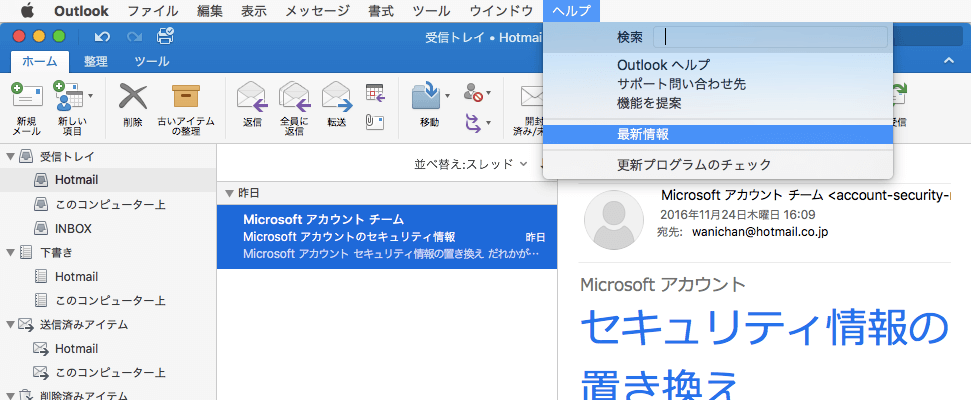Viewport: 971px width, 400px height.
Task: Click the rules purple arrows icon
Action: [x=472, y=122]
